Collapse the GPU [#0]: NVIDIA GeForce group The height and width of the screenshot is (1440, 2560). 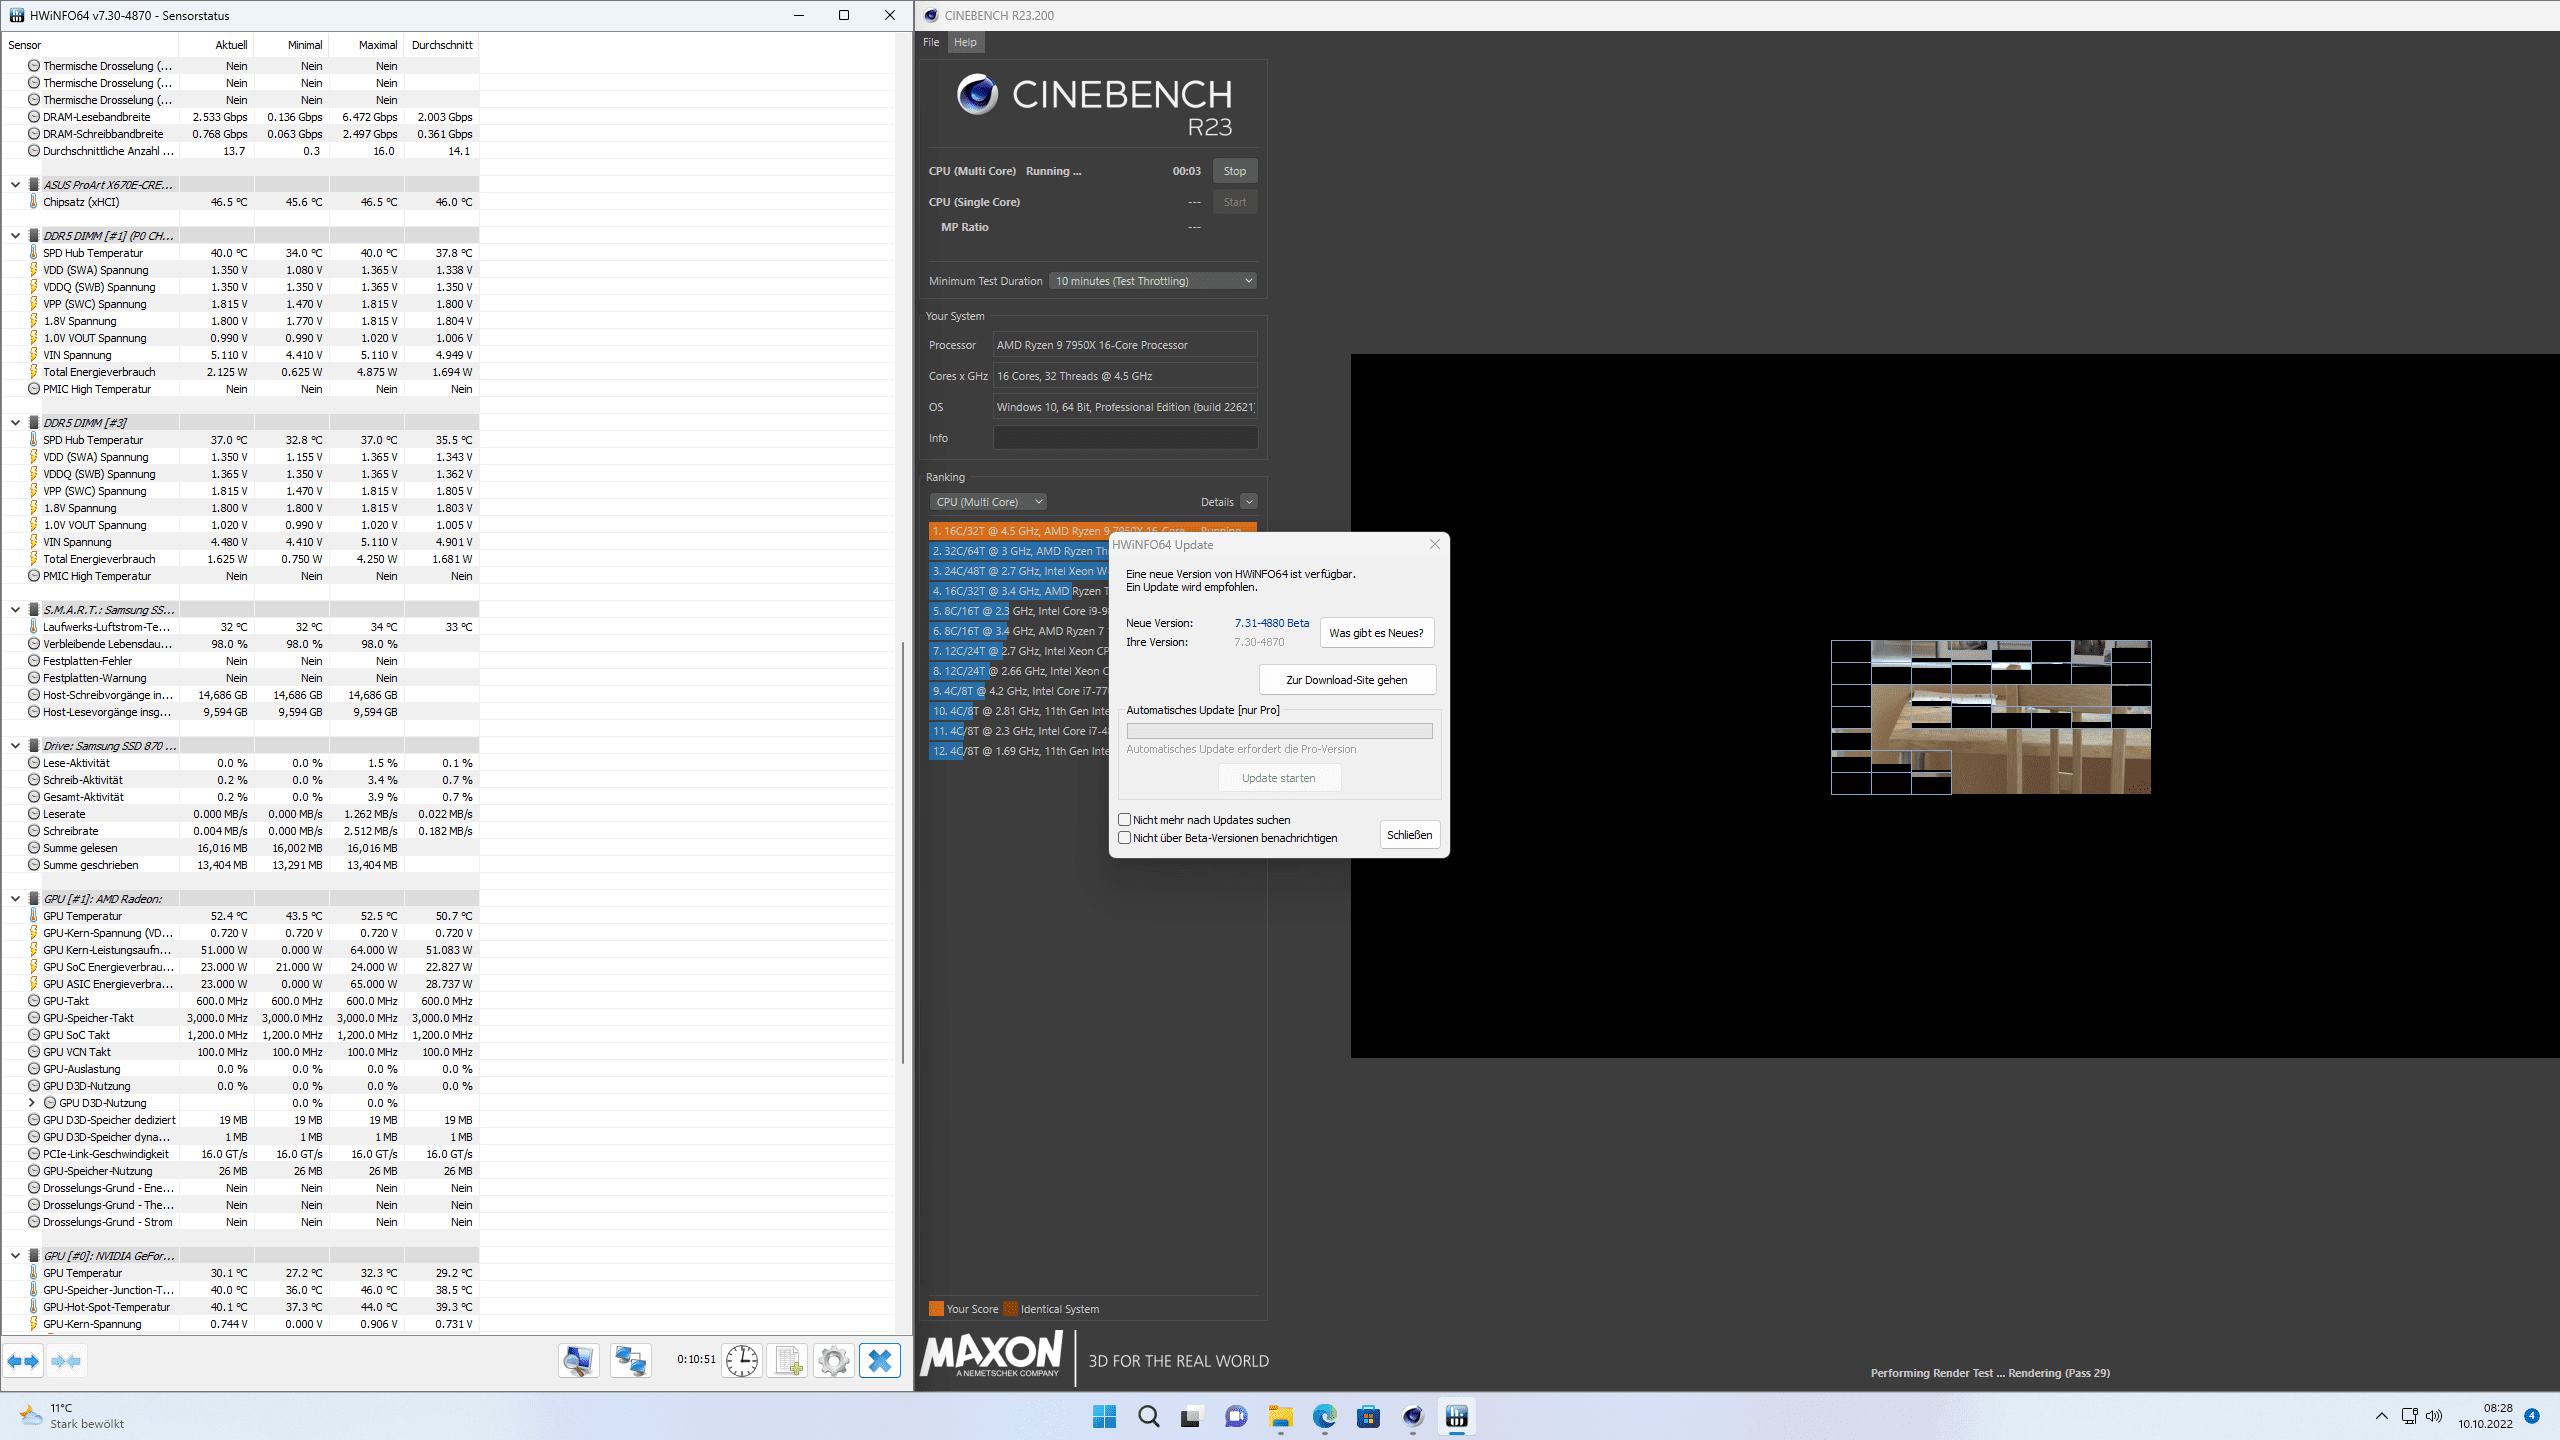pyautogui.click(x=15, y=1256)
